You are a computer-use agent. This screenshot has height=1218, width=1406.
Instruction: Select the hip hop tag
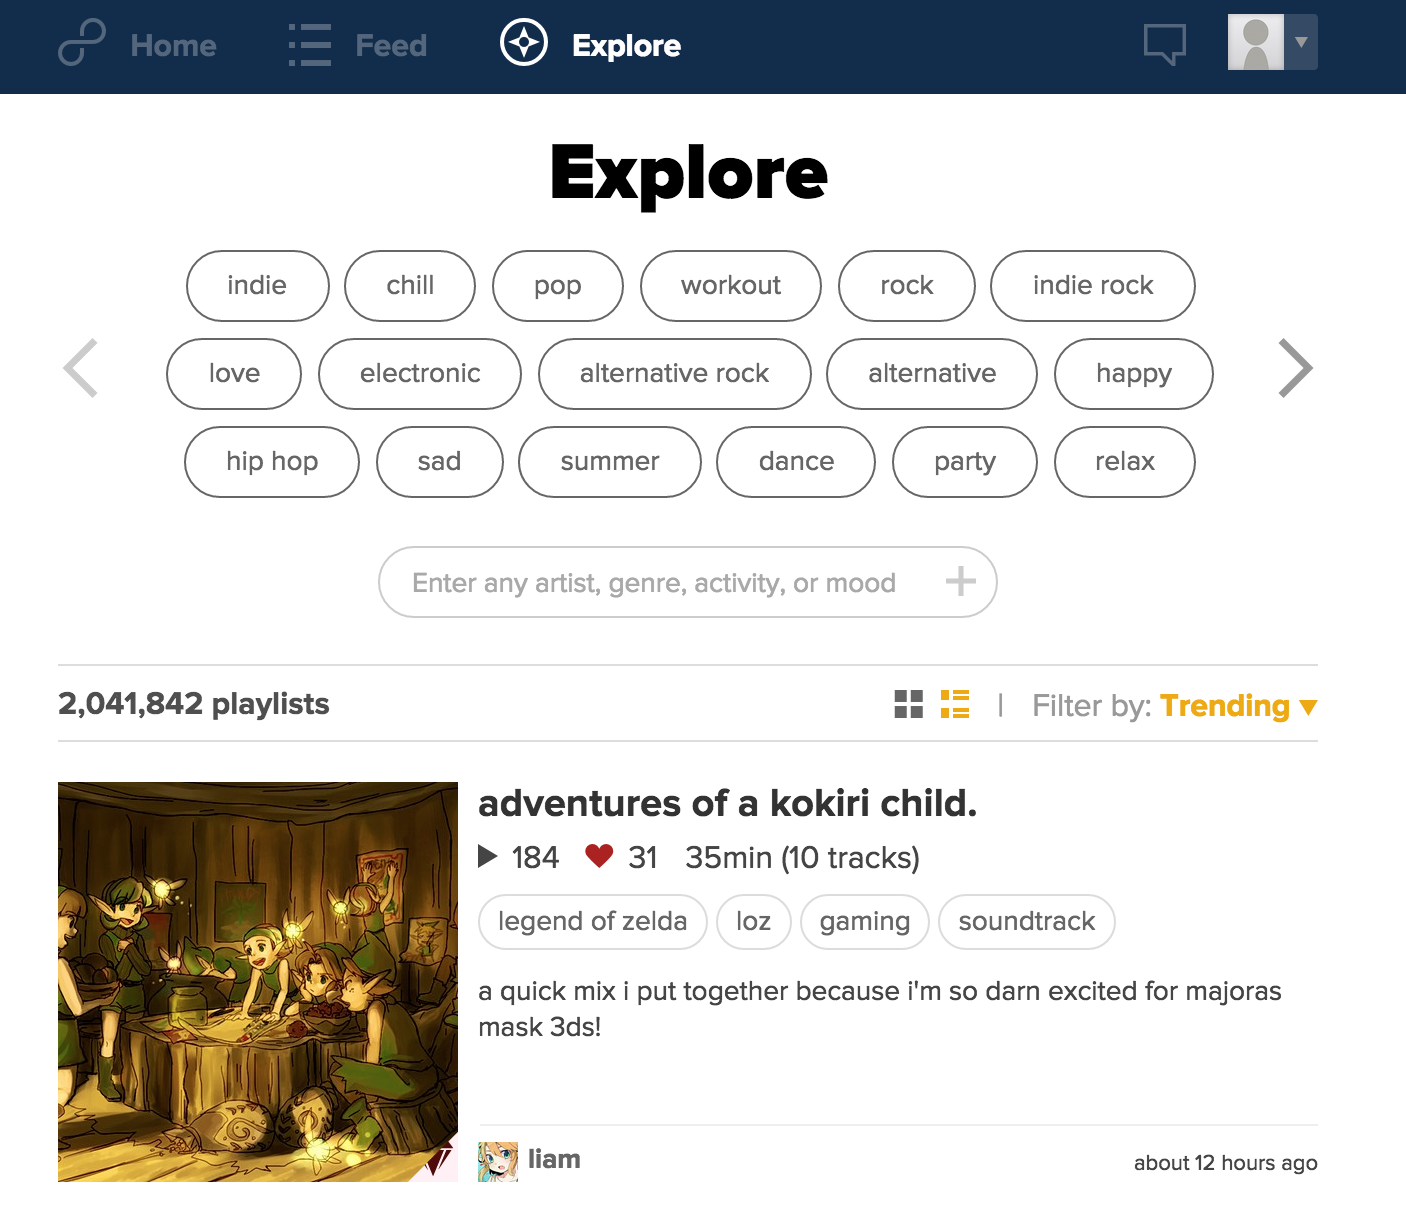[x=272, y=462]
